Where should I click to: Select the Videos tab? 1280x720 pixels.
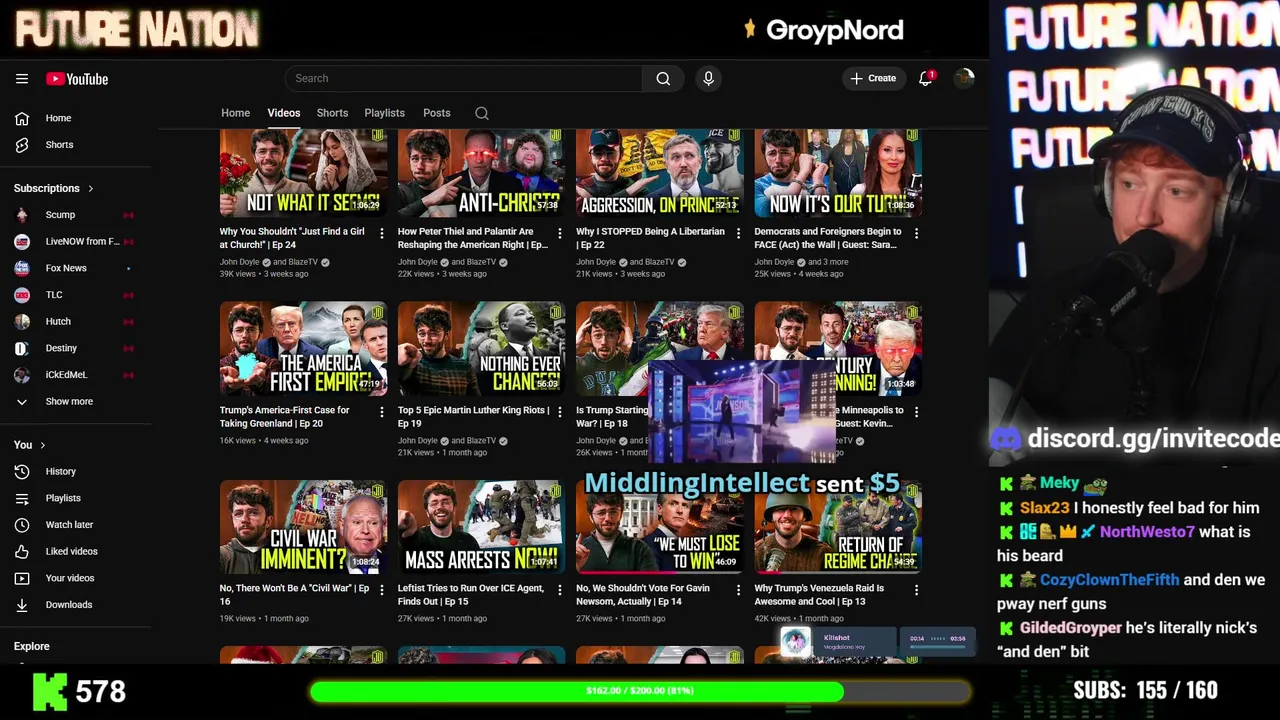(x=284, y=113)
